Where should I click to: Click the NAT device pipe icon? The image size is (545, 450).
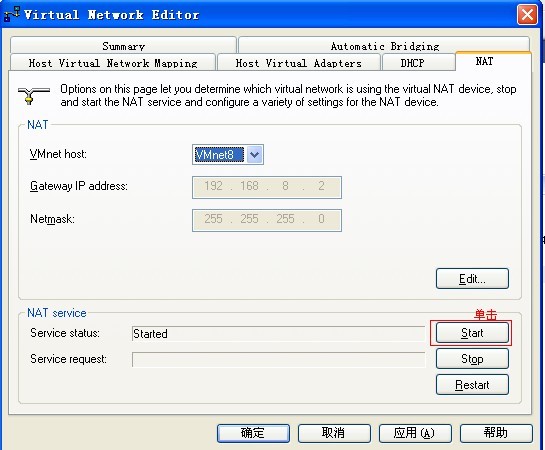(34, 96)
